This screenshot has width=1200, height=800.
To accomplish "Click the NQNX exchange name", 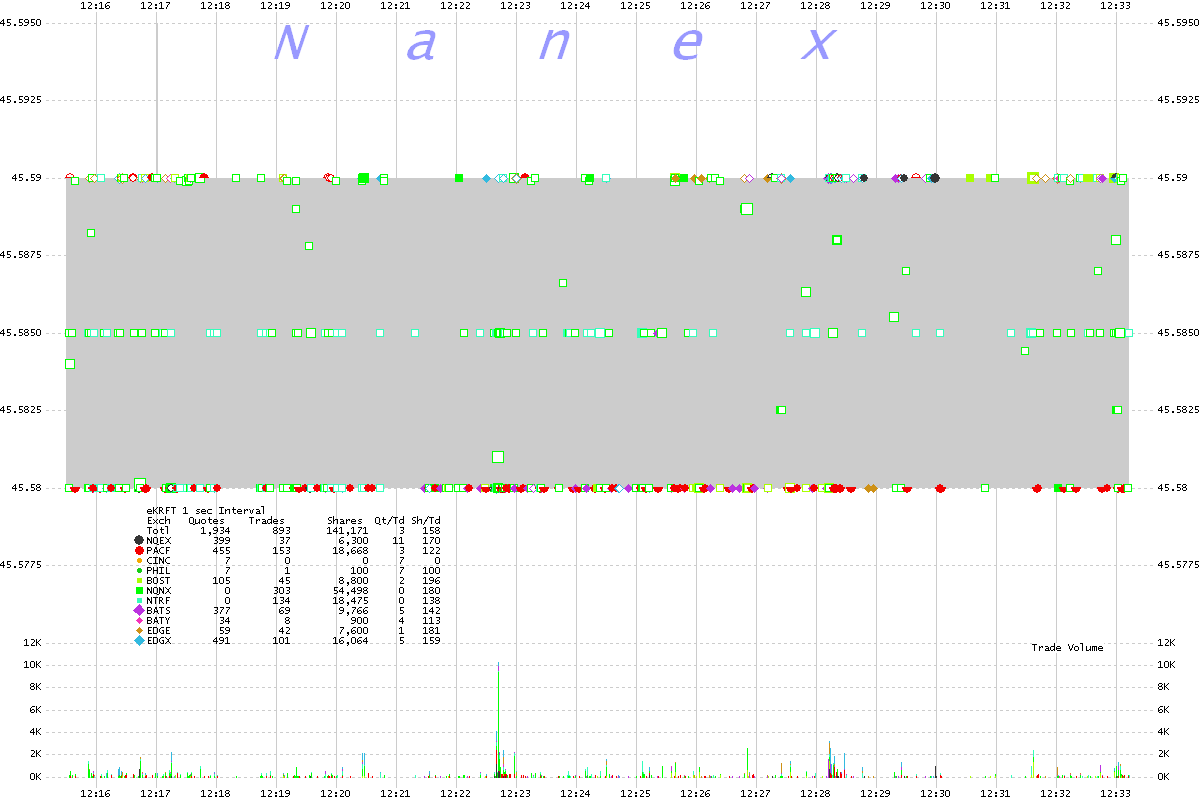I will coord(158,591).
